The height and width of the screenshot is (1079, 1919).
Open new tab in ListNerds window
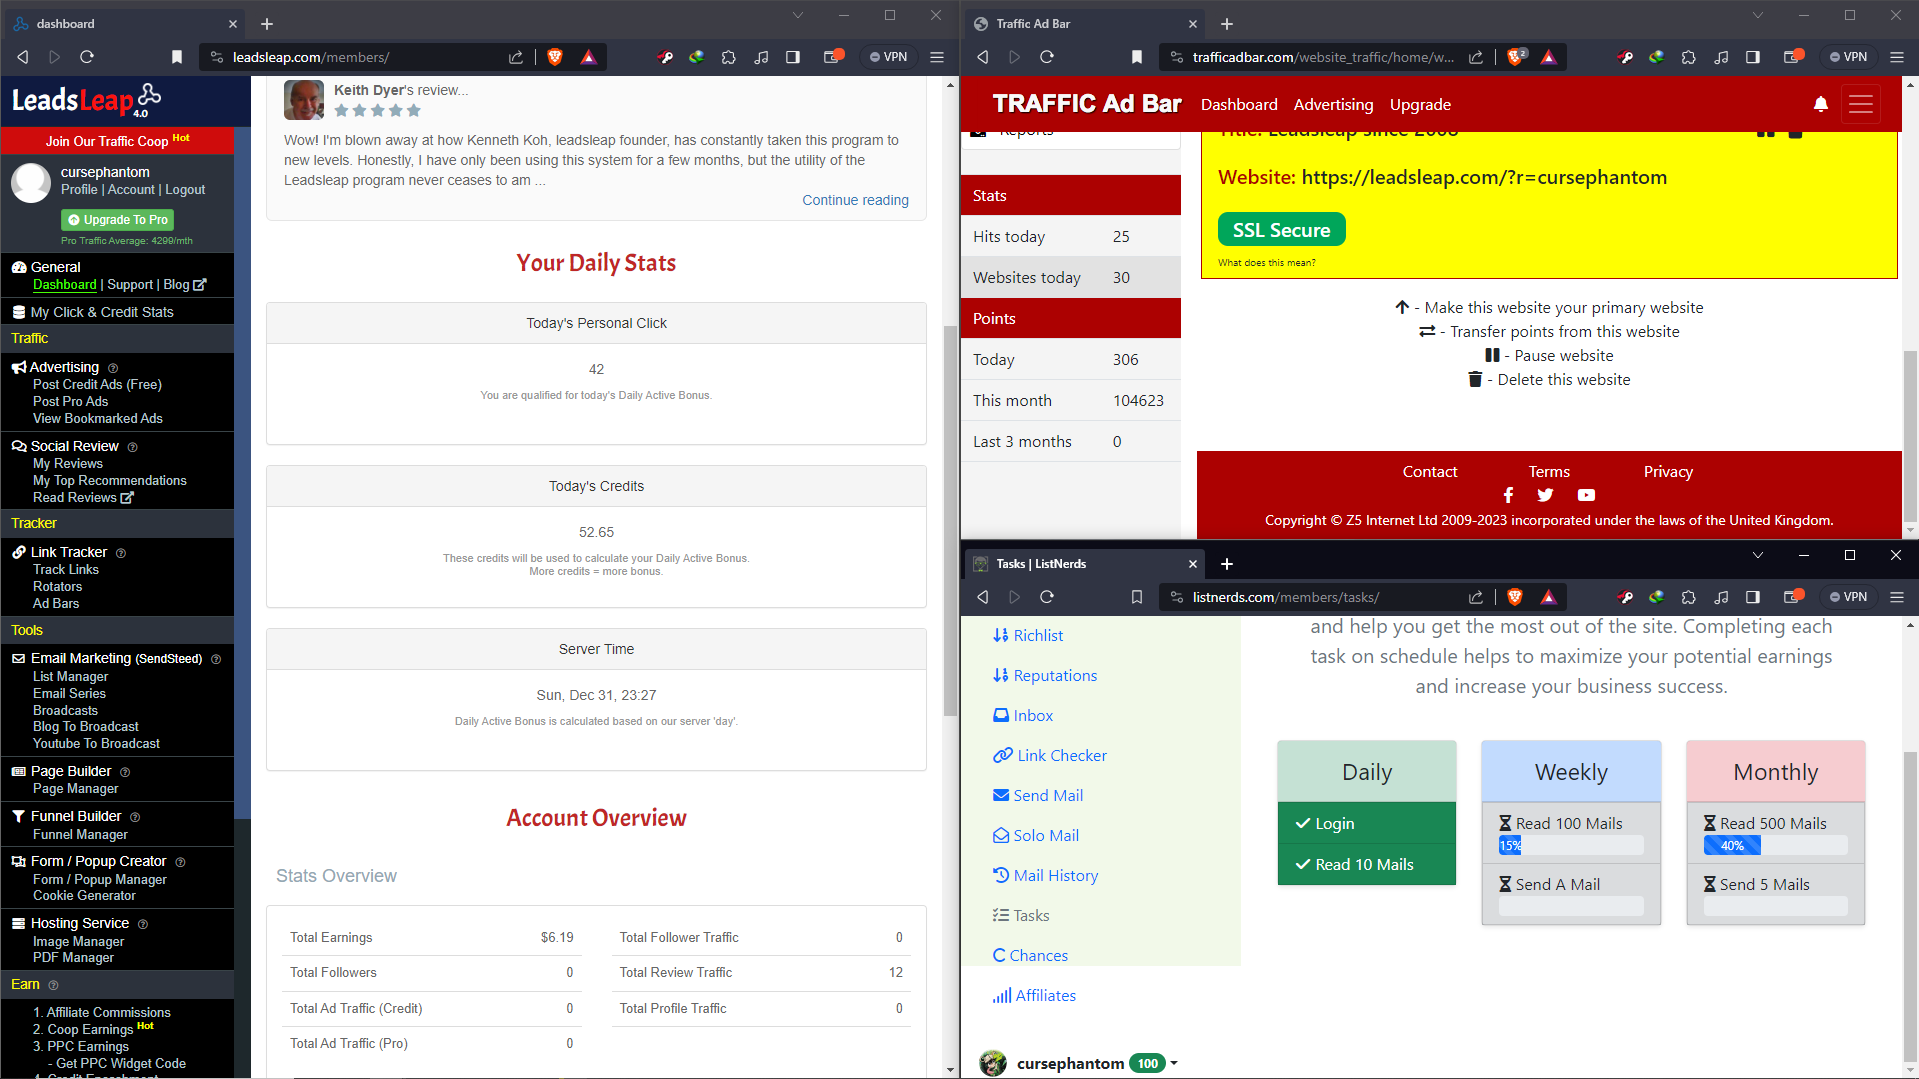[x=1227, y=564]
